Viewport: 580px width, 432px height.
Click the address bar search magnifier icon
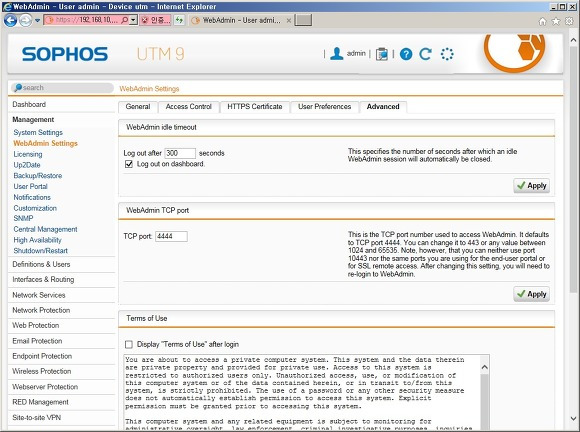125,20
